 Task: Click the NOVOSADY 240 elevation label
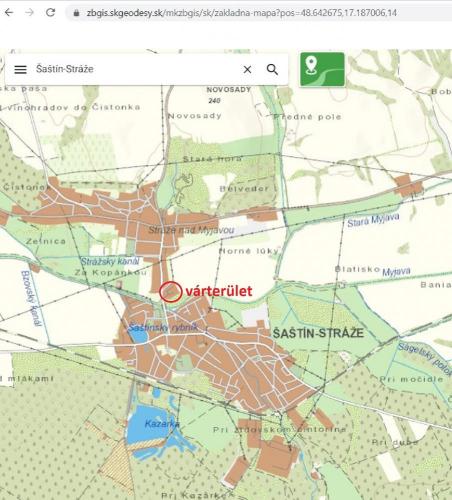coord(228,95)
